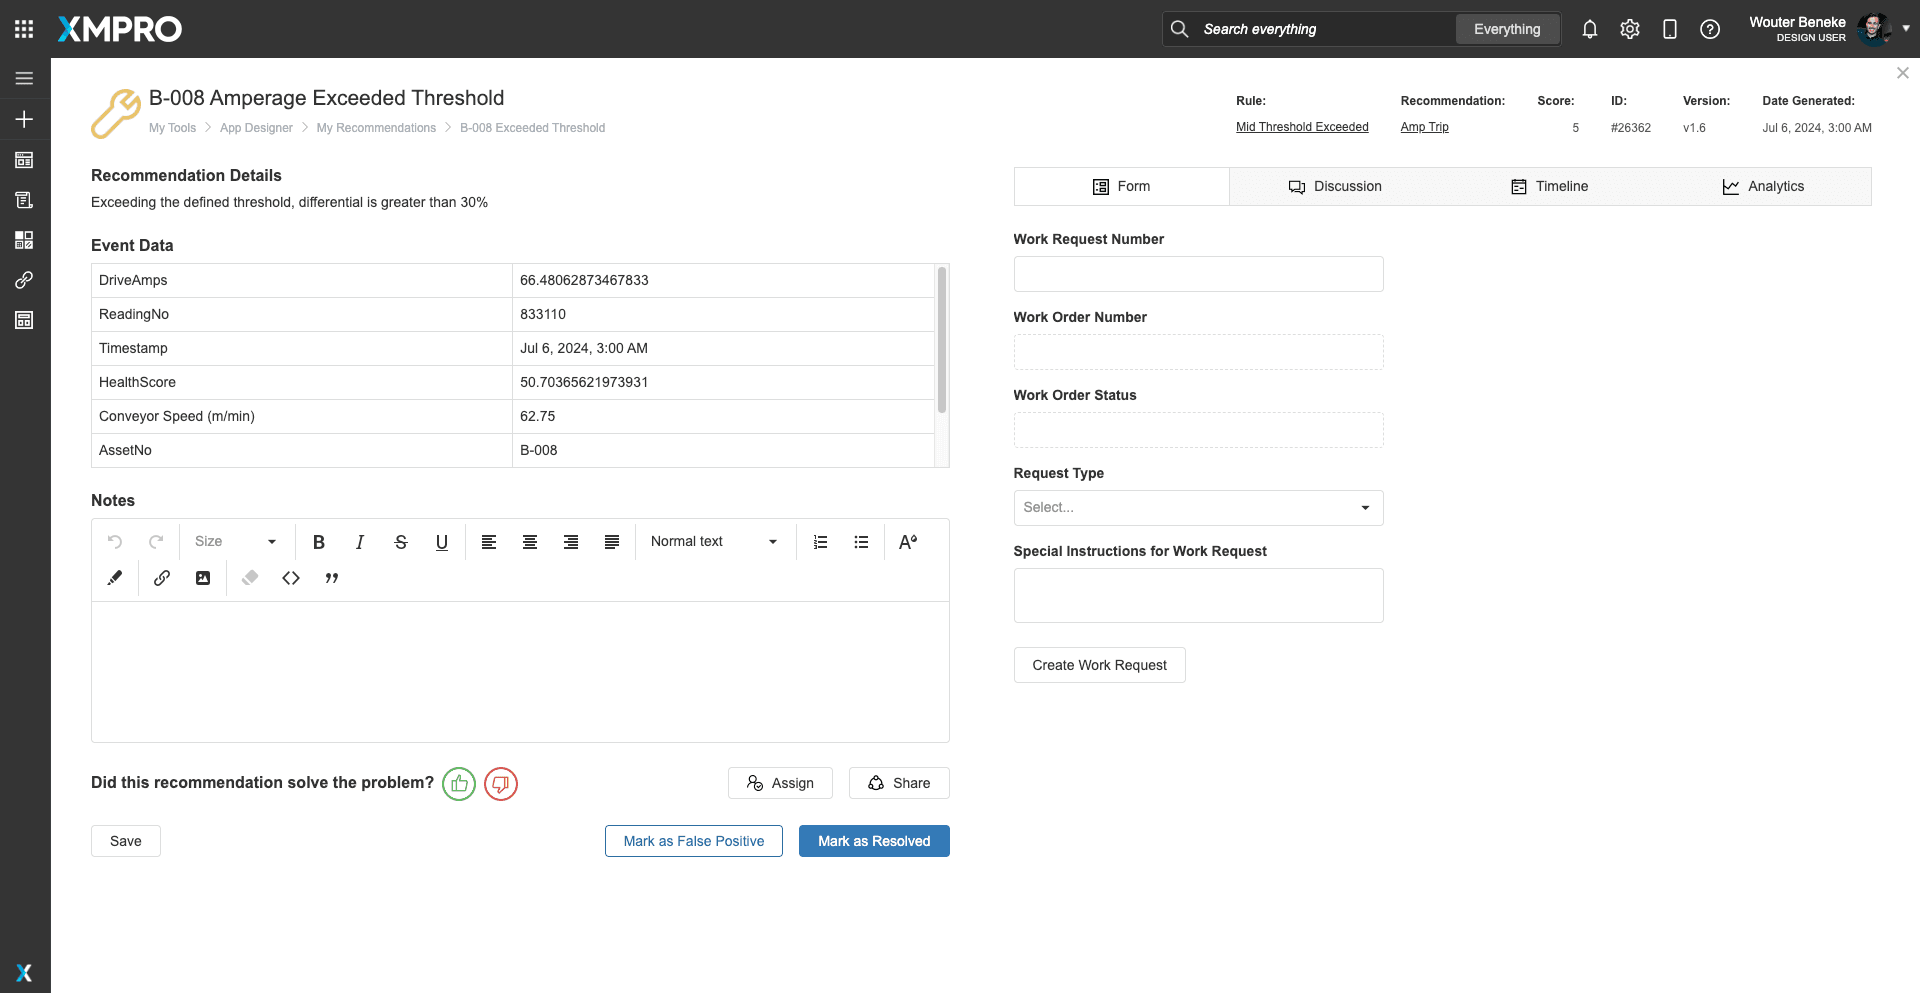Click the thumbs down feedback icon
Viewport: 1920px width, 993px height.
(x=501, y=784)
